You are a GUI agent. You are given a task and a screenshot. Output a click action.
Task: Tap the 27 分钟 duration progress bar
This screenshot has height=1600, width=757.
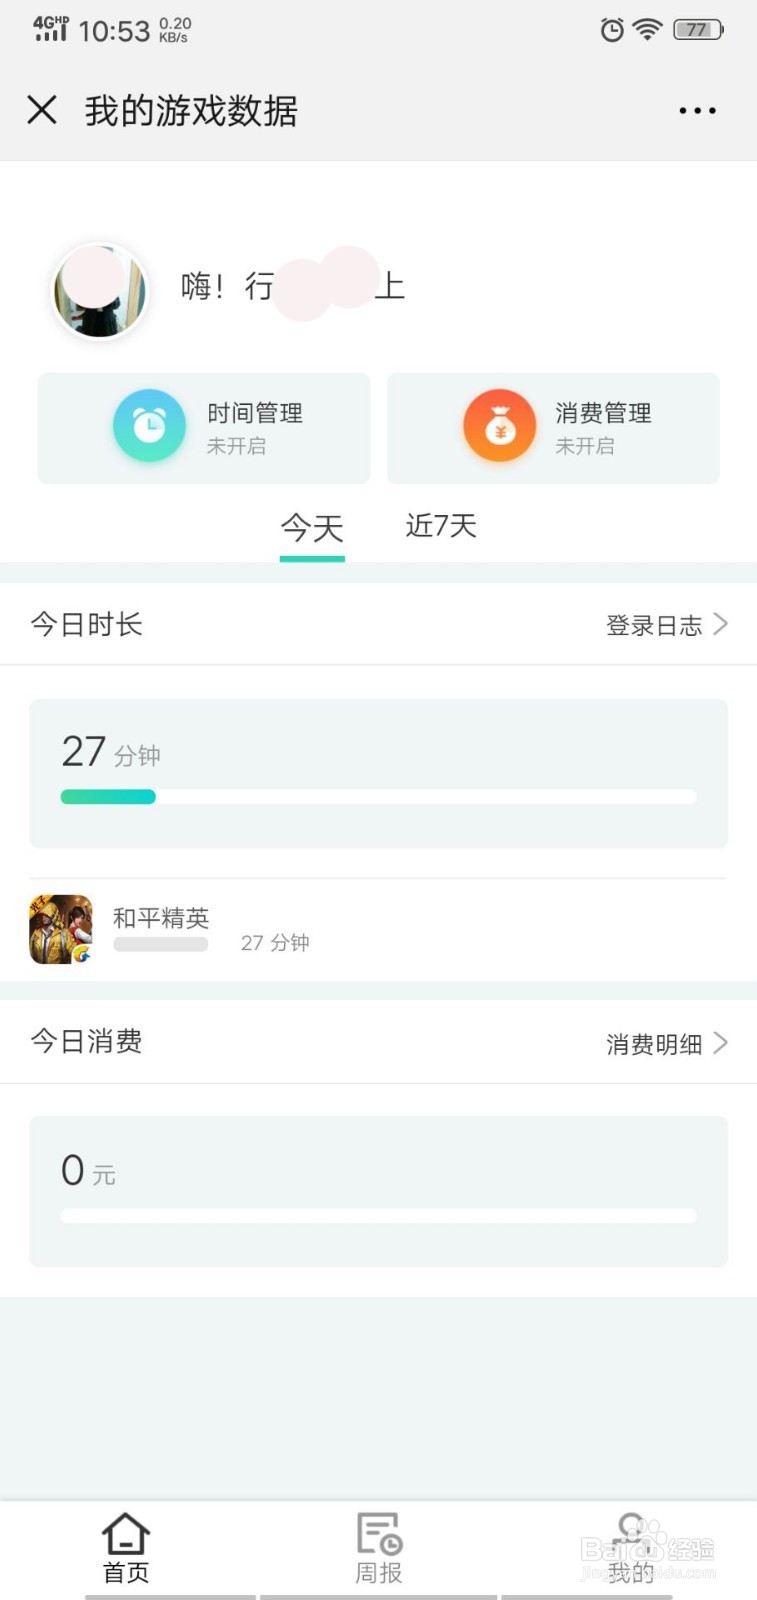[378, 797]
